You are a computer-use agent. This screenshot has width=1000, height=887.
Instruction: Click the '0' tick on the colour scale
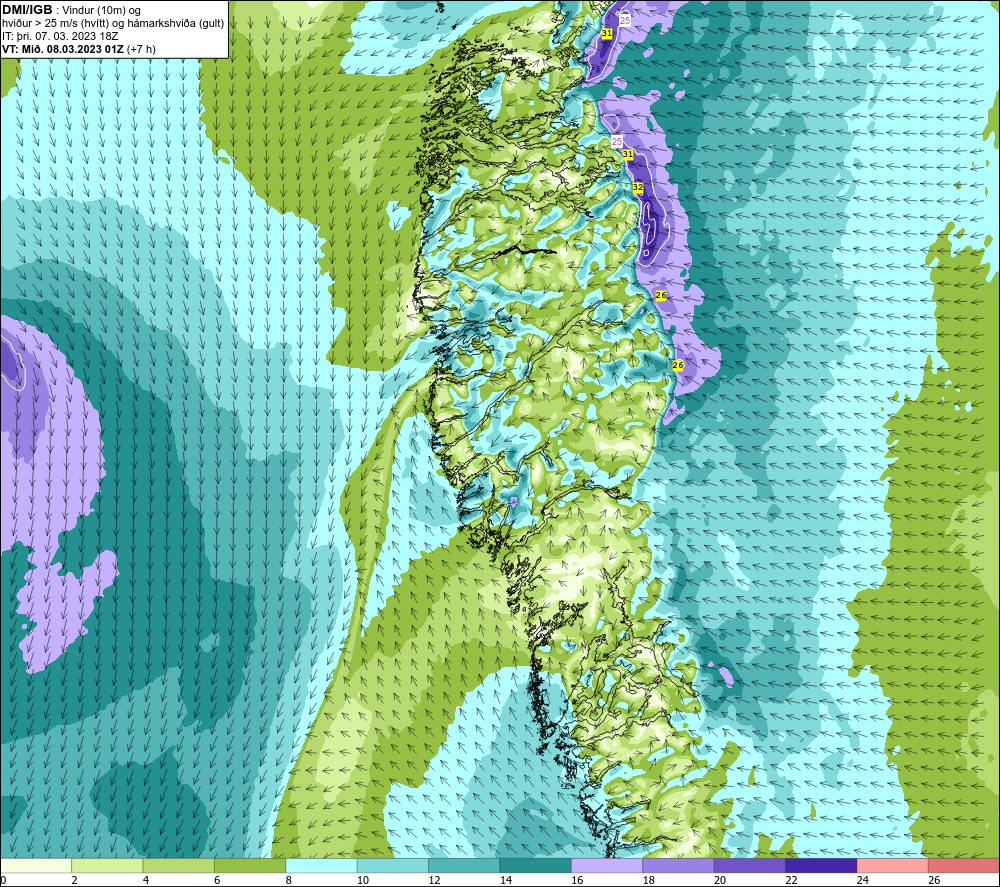(4, 880)
